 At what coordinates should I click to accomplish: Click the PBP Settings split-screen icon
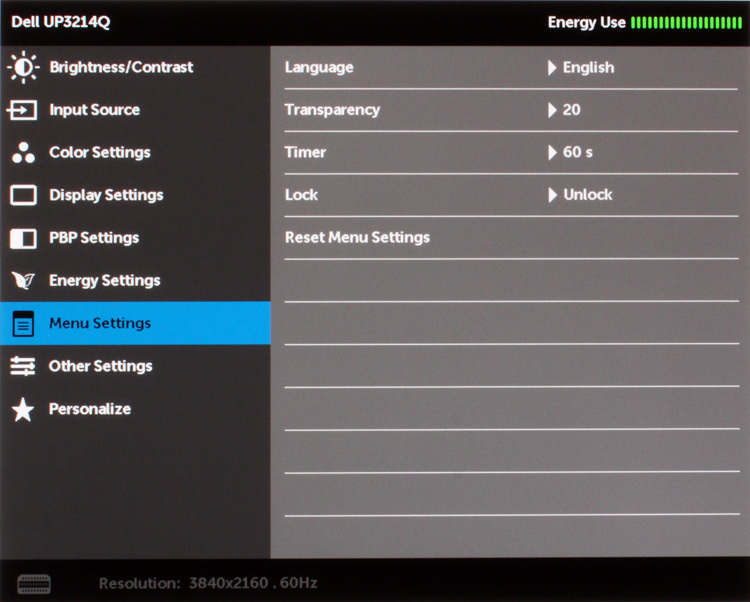[23, 238]
